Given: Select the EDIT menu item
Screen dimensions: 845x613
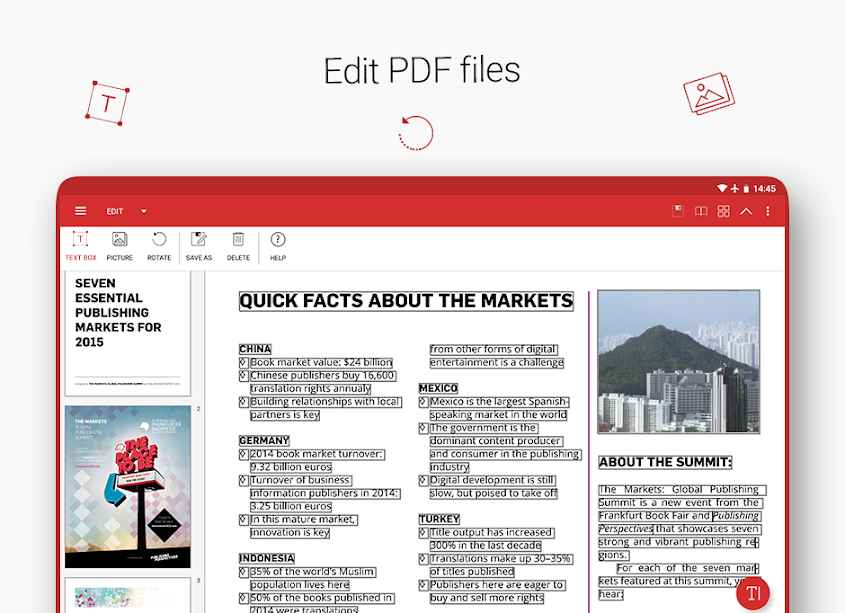Looking at the screenshot, I should click(115, 211).
